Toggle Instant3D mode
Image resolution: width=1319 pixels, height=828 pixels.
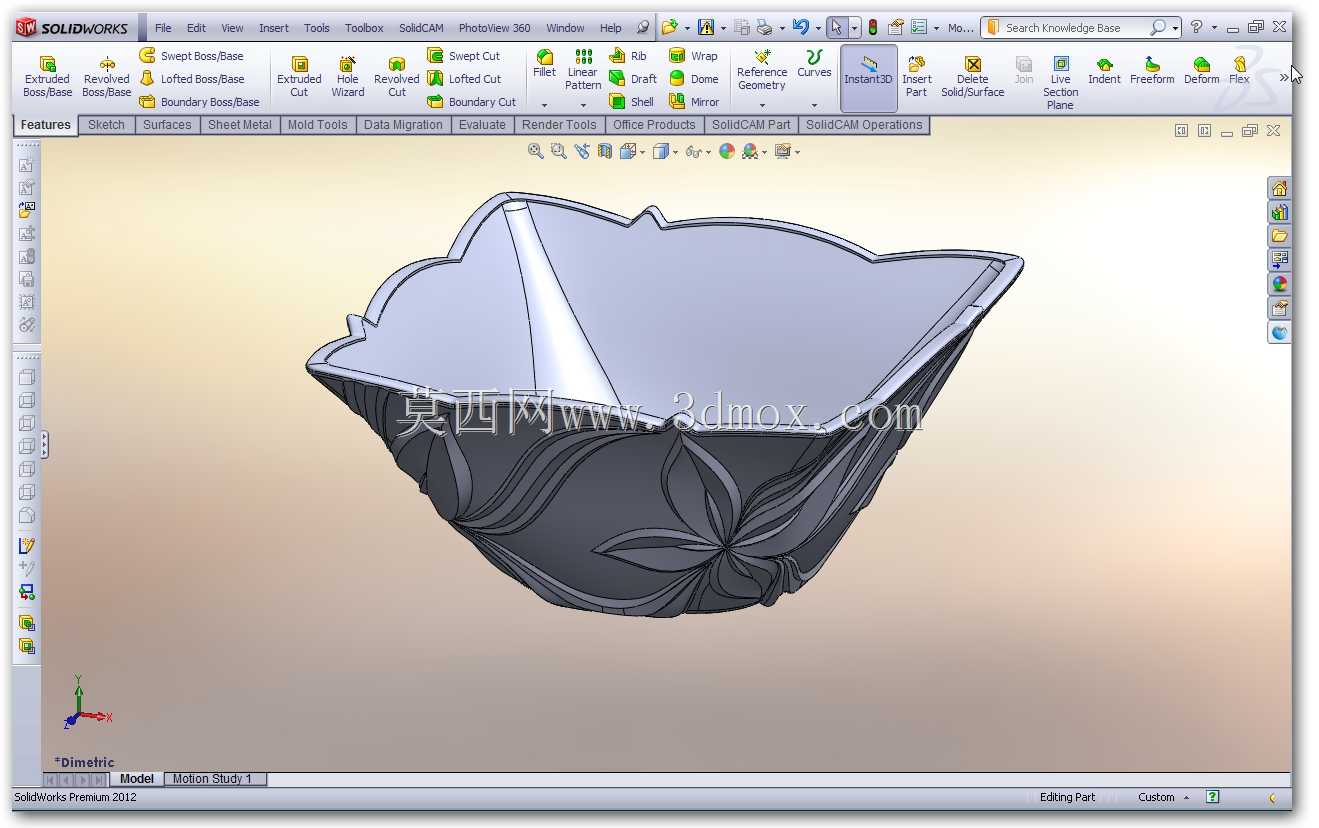(868, 77)
